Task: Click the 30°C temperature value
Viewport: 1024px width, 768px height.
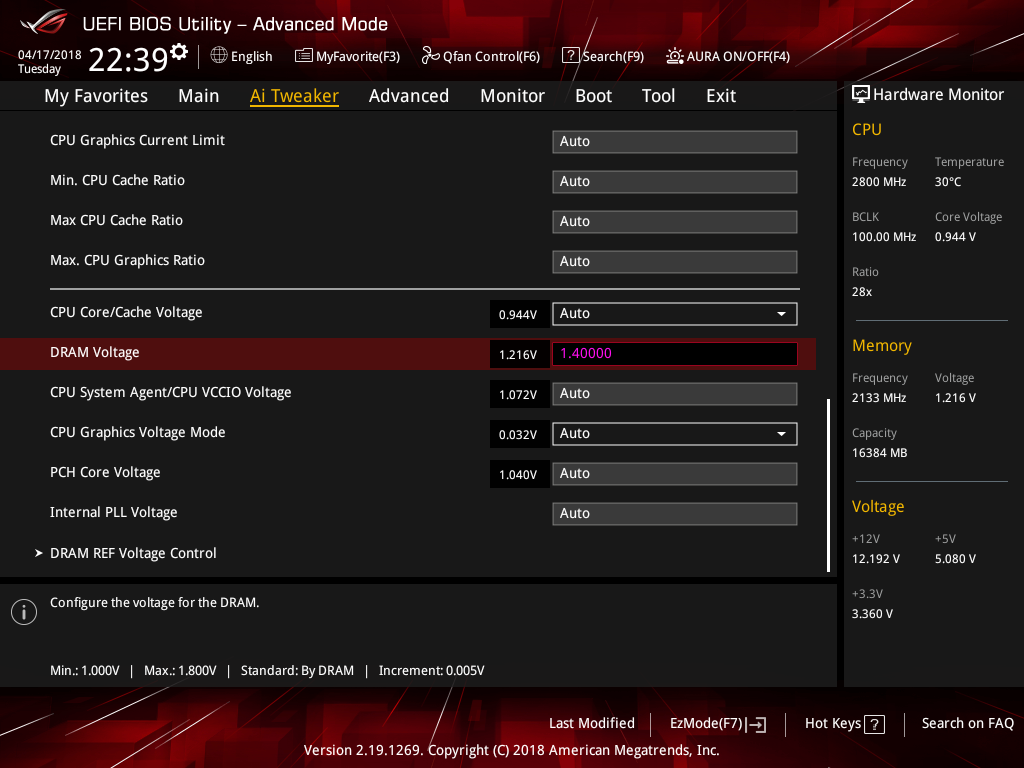Action: point(948,182)
